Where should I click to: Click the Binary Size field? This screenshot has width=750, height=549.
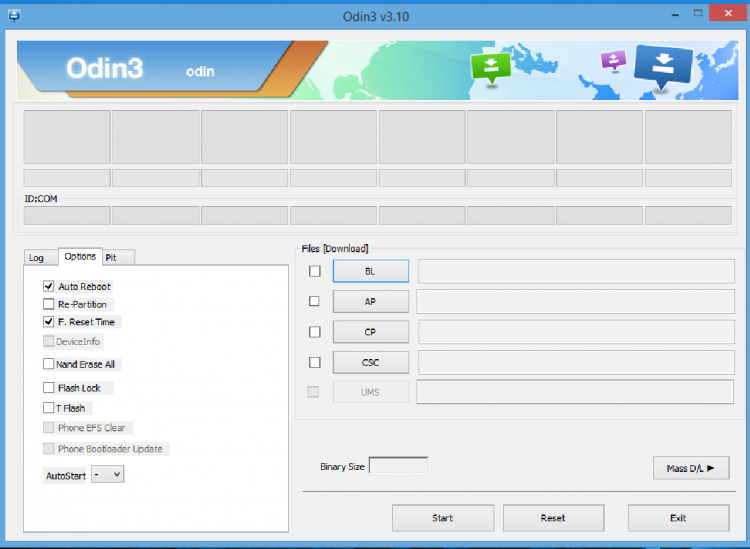point(398,465)
